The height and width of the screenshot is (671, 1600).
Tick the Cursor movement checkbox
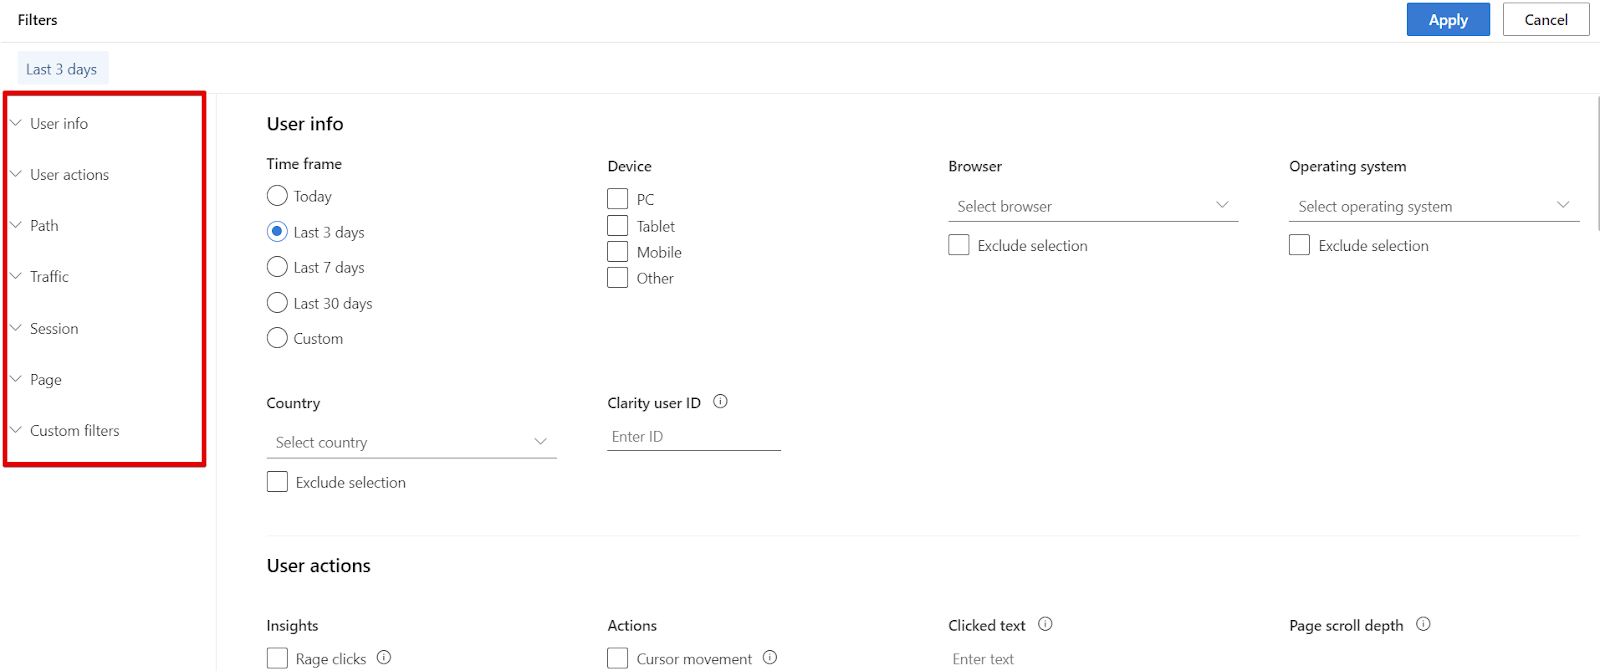pyautogui.click(x=618, y=658)
